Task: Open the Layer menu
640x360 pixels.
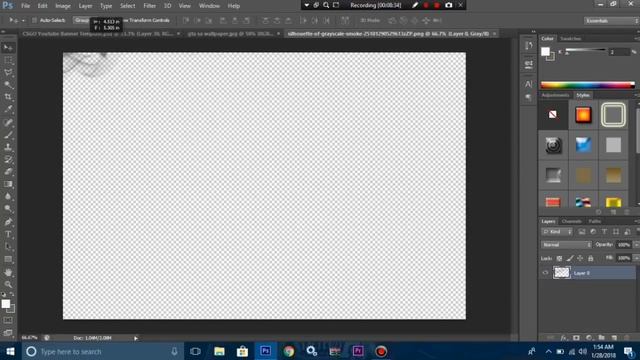Action: [85, 6]
